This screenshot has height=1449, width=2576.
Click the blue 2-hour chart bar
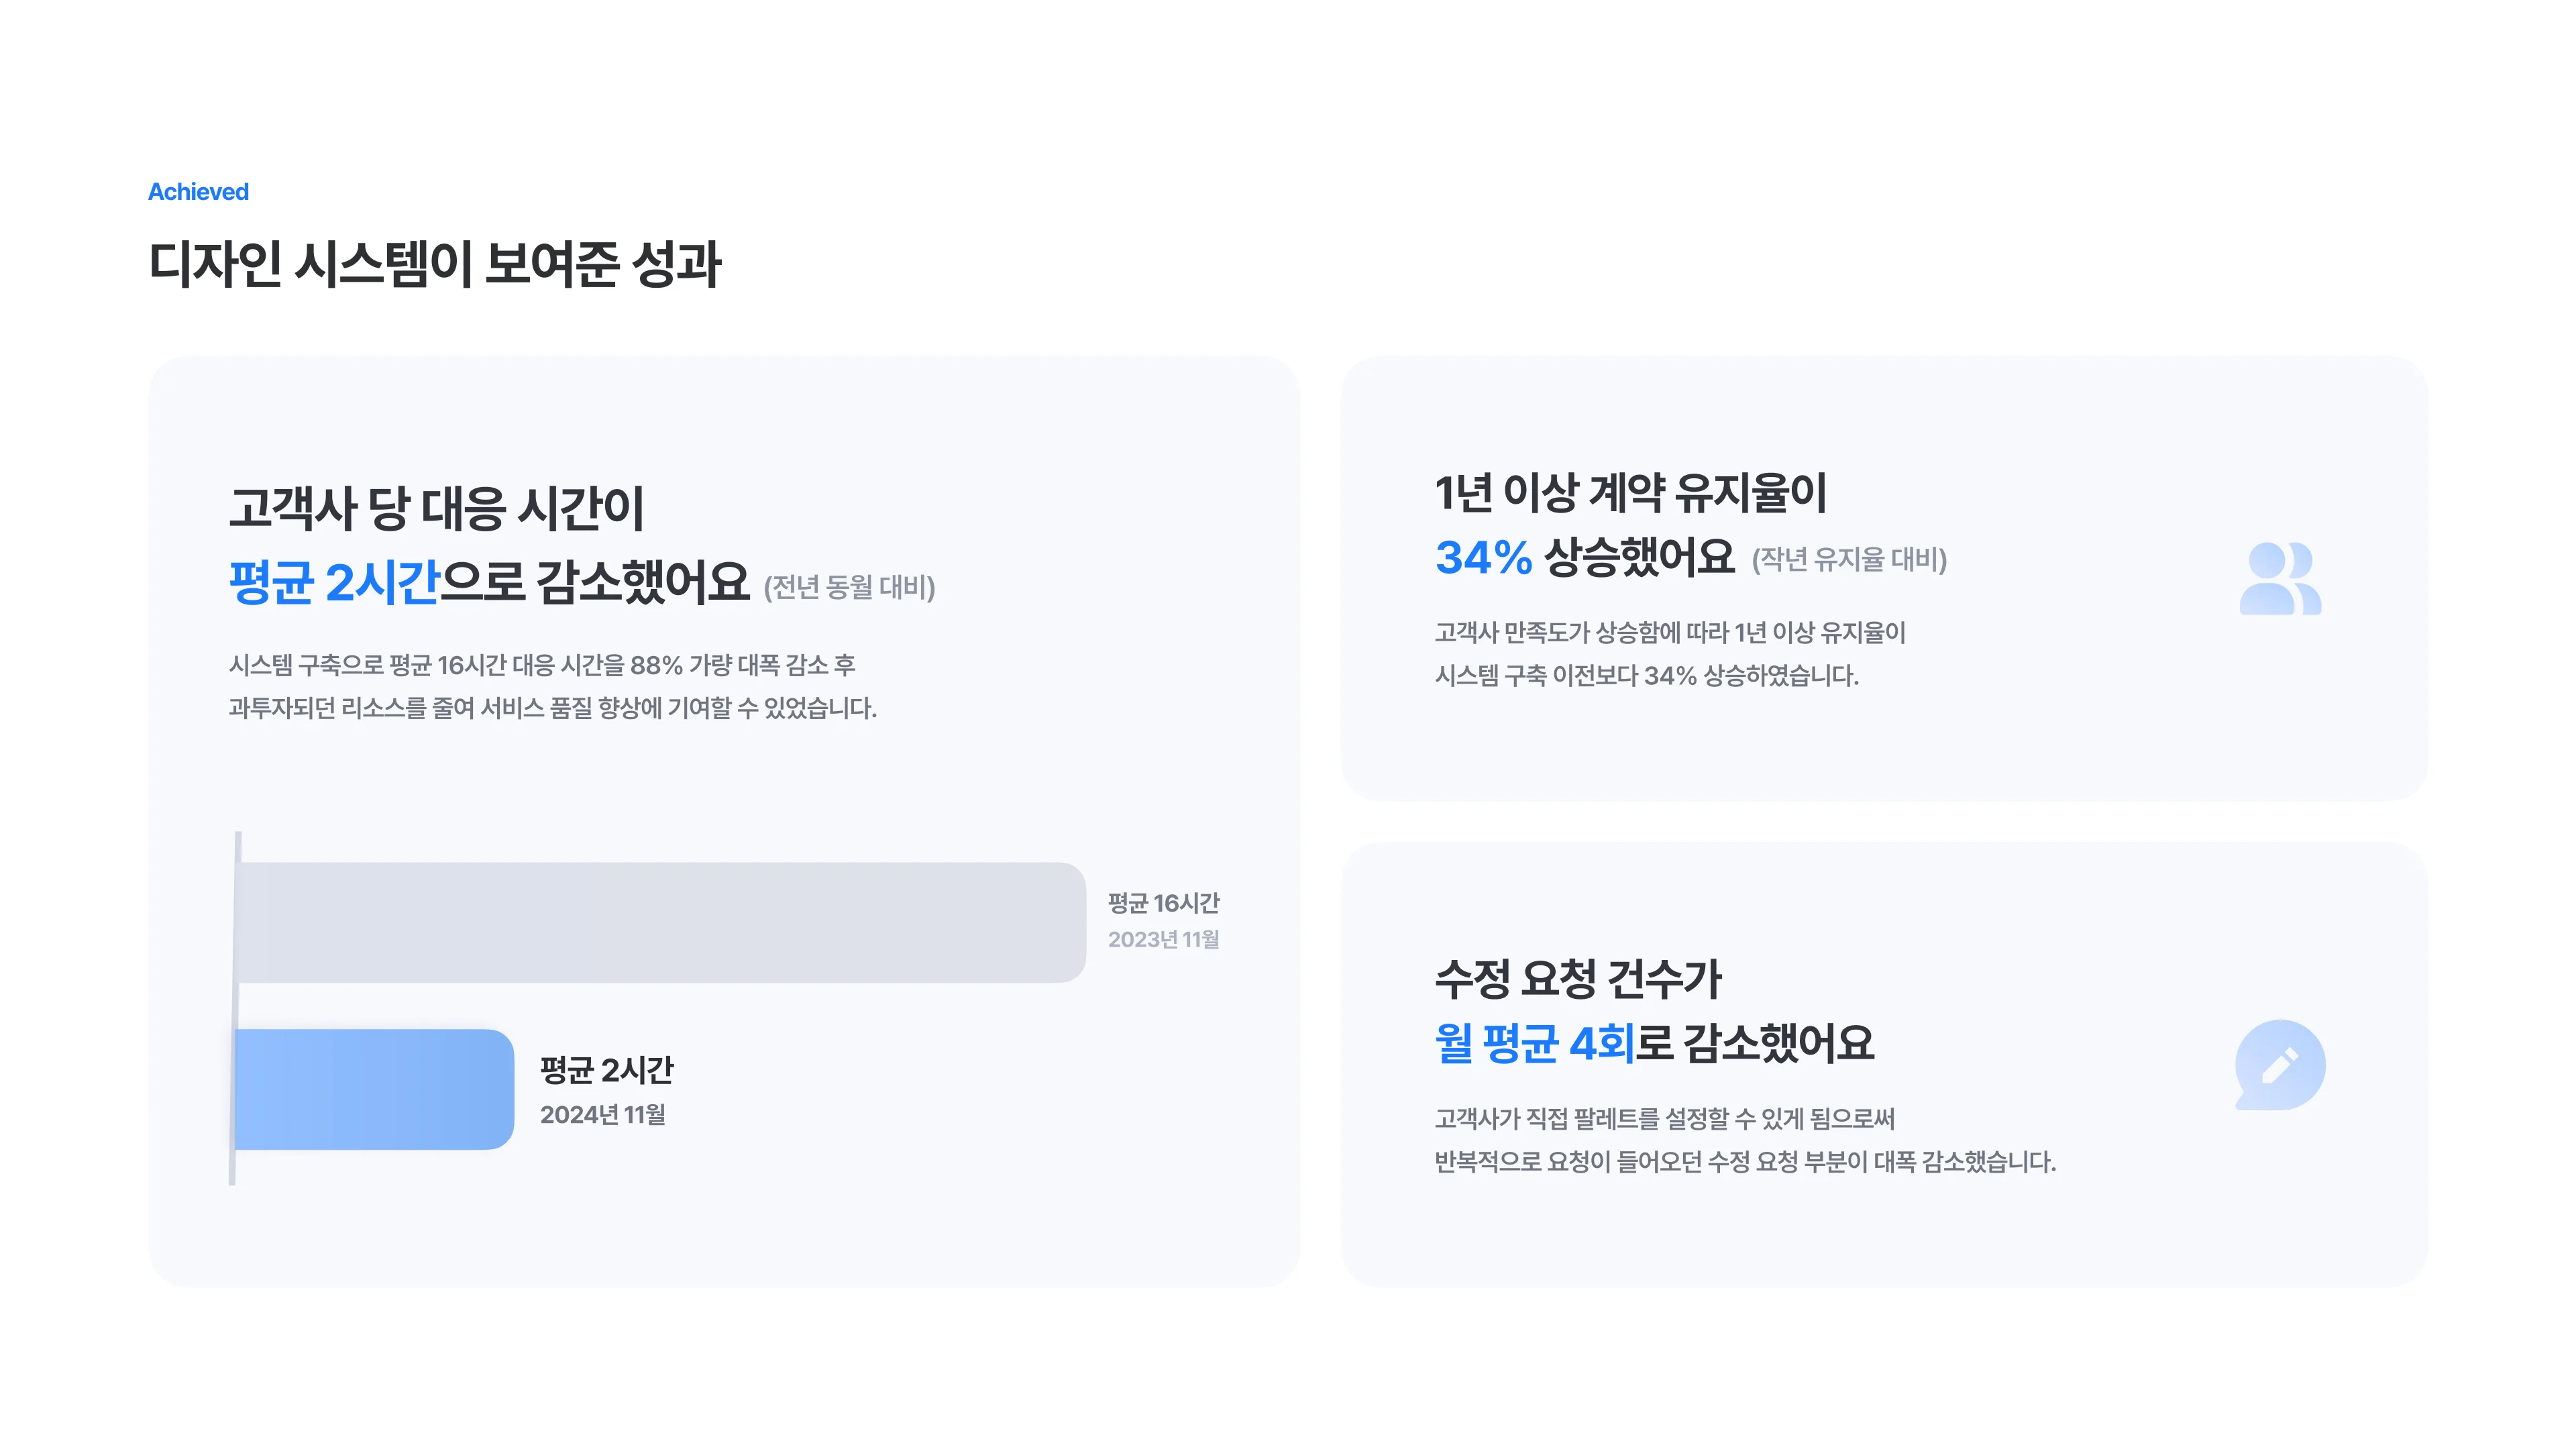(374, 1089)
